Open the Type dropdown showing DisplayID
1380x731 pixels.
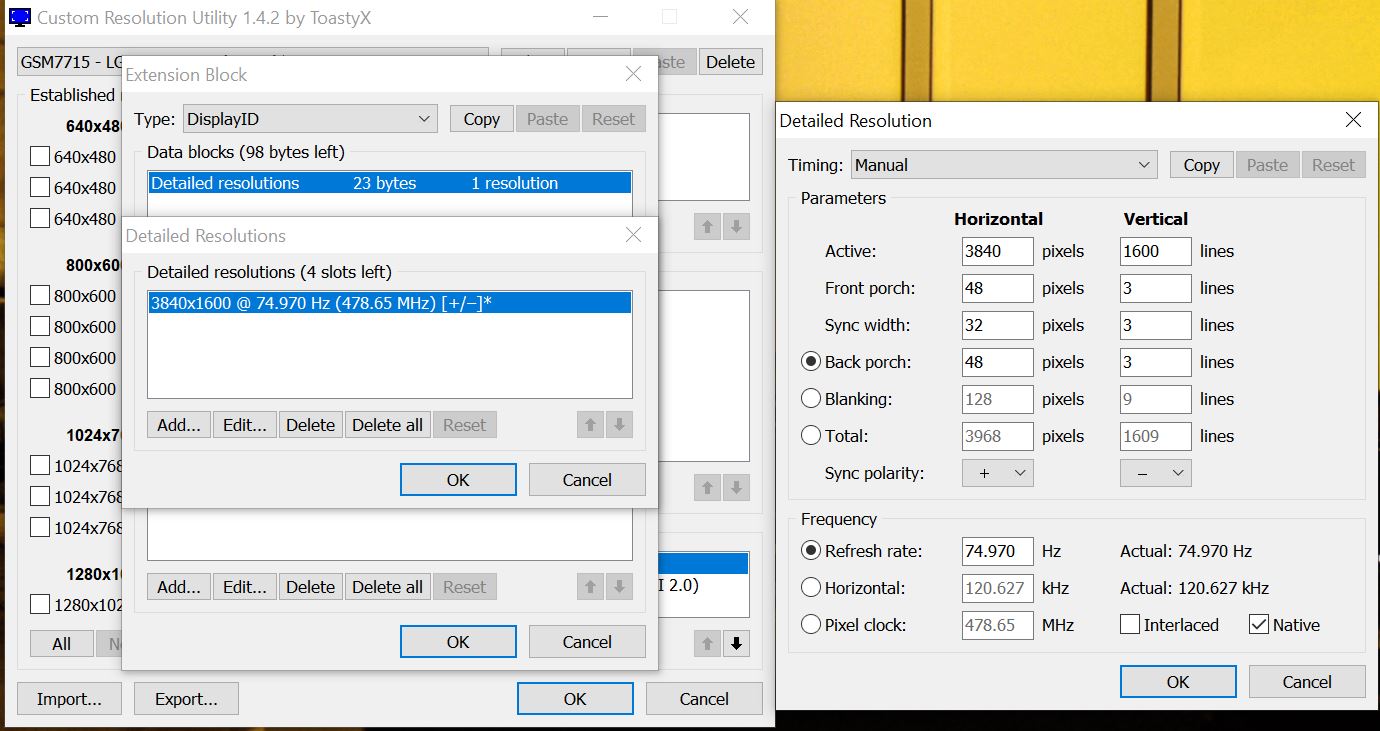tap(310, 119)
